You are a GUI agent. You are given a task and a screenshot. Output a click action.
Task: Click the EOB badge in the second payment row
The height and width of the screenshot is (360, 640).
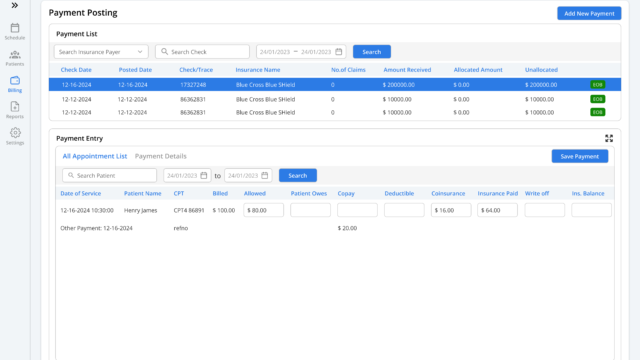[598, 99]
